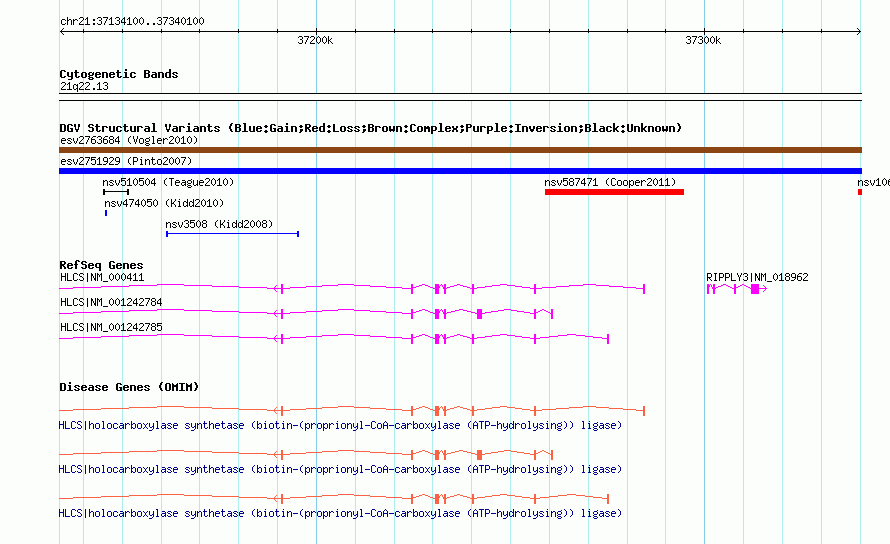Open the nsv474050 (Kidd2010) label

pyautogui.click(x=164, y=203)
